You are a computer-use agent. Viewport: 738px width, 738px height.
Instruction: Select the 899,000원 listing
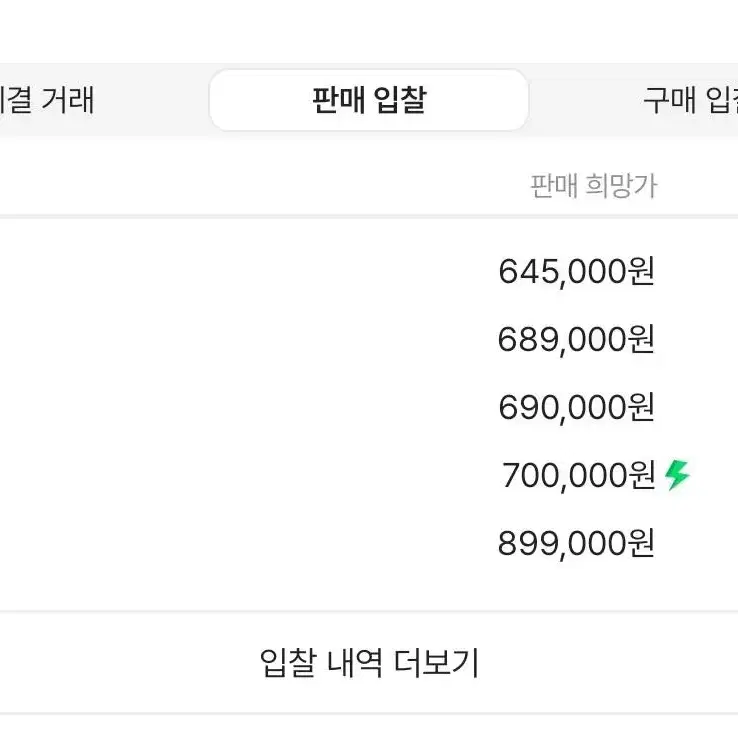(576, 543)
